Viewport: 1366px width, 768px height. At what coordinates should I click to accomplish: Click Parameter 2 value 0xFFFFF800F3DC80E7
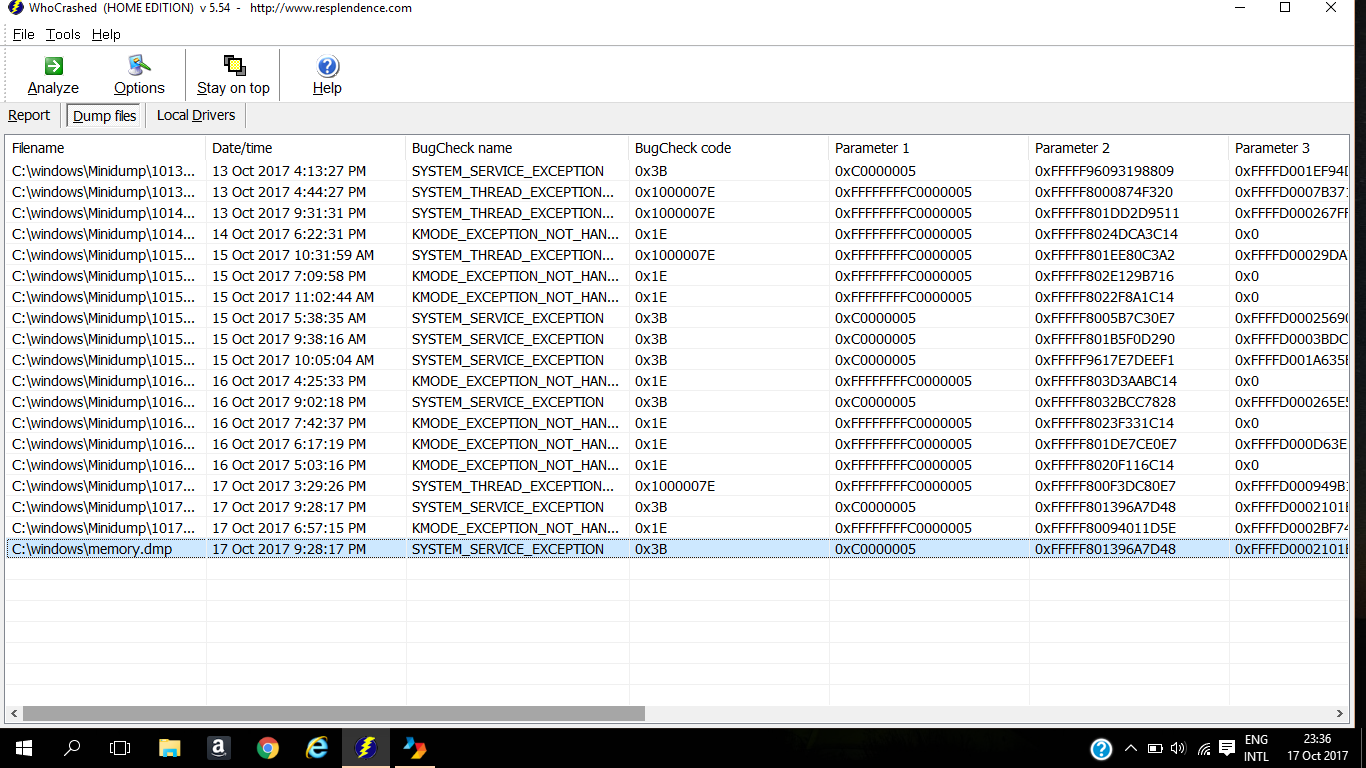(1106, 486)
